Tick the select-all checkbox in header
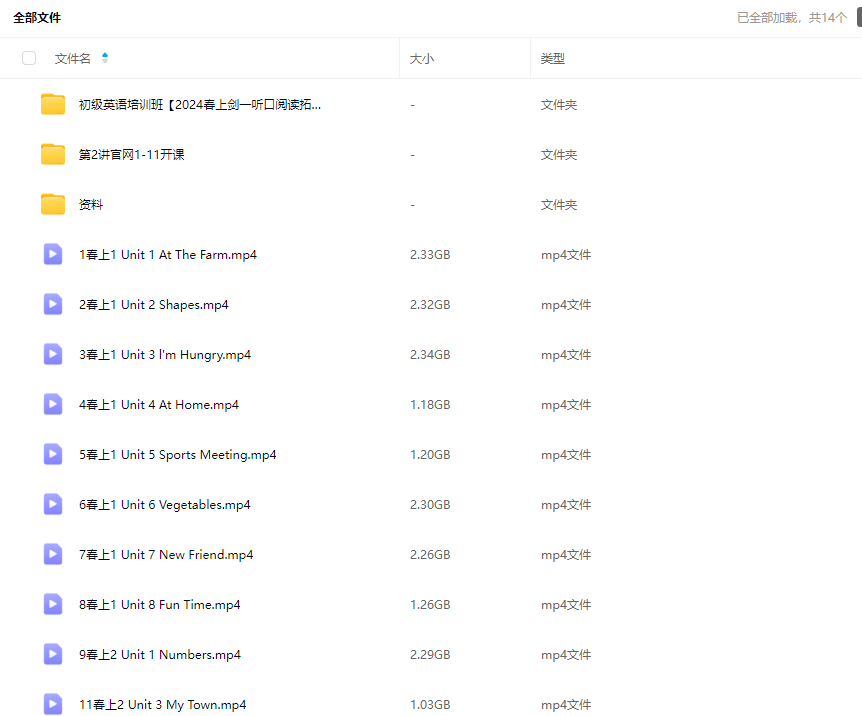Viewport: 862px width, 716px height. coord(29,59)
